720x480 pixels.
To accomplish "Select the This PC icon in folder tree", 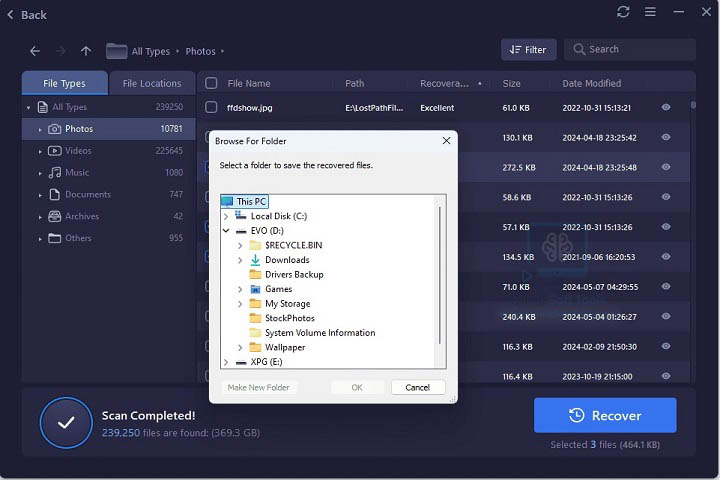I will (228, 201).
